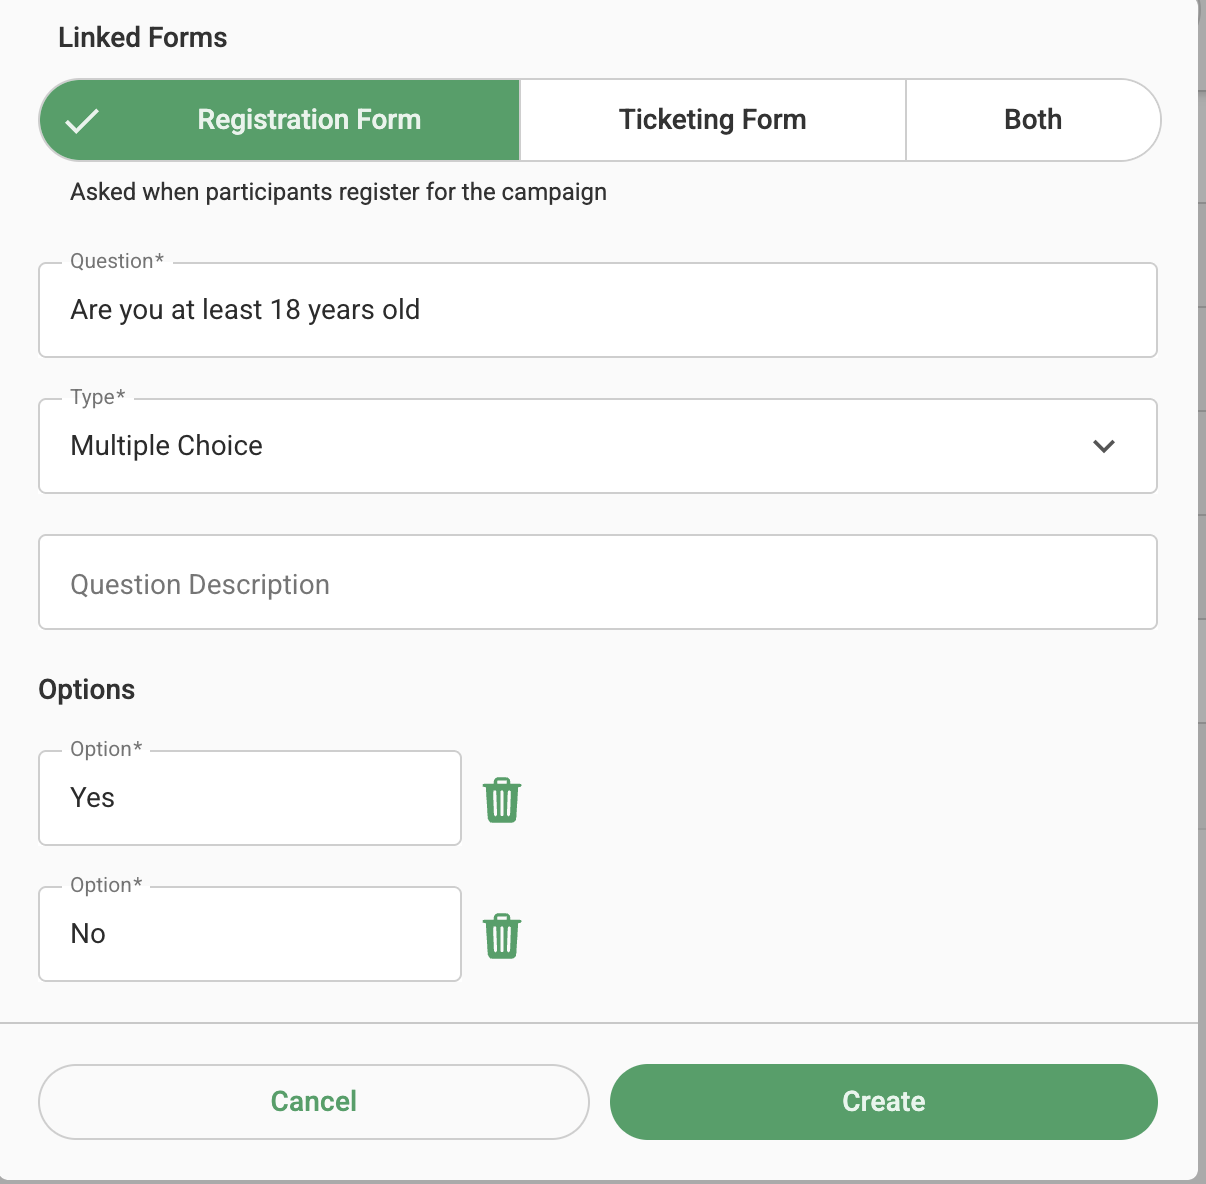Edit the option field containing No
1206x1184 pixels.
(x=250, y=934)
